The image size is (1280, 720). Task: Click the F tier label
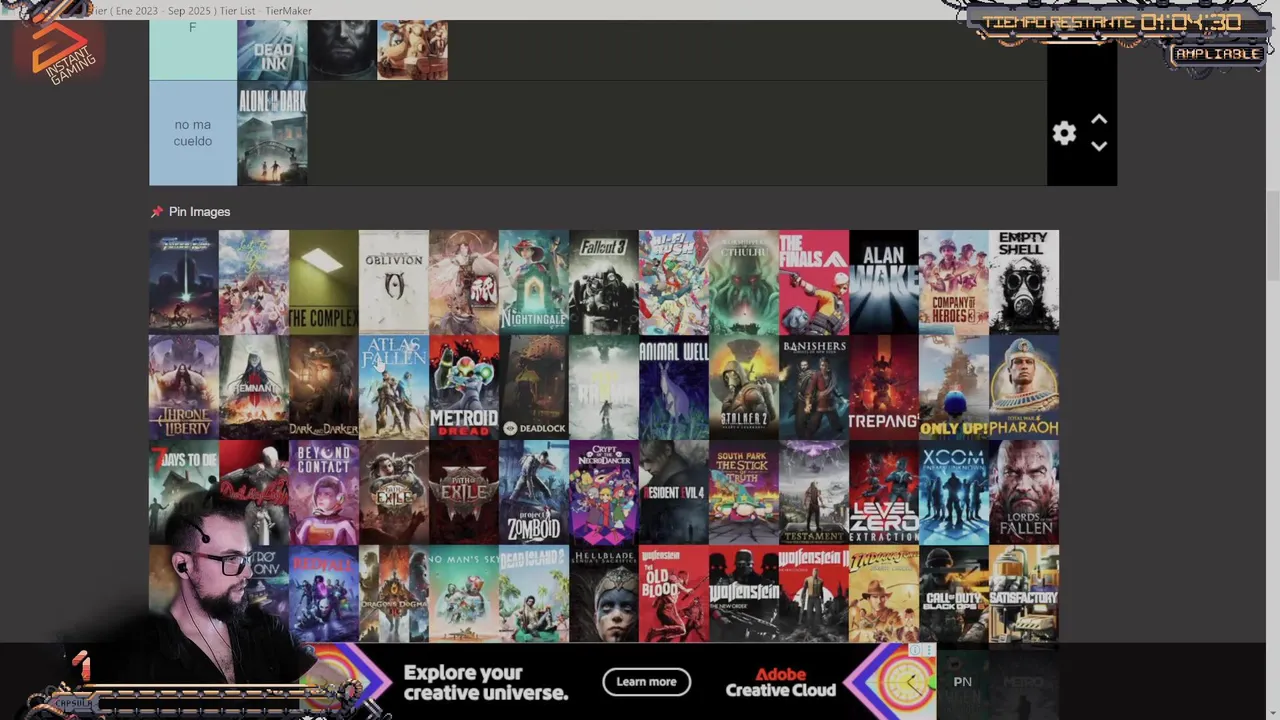coord(193,50)
